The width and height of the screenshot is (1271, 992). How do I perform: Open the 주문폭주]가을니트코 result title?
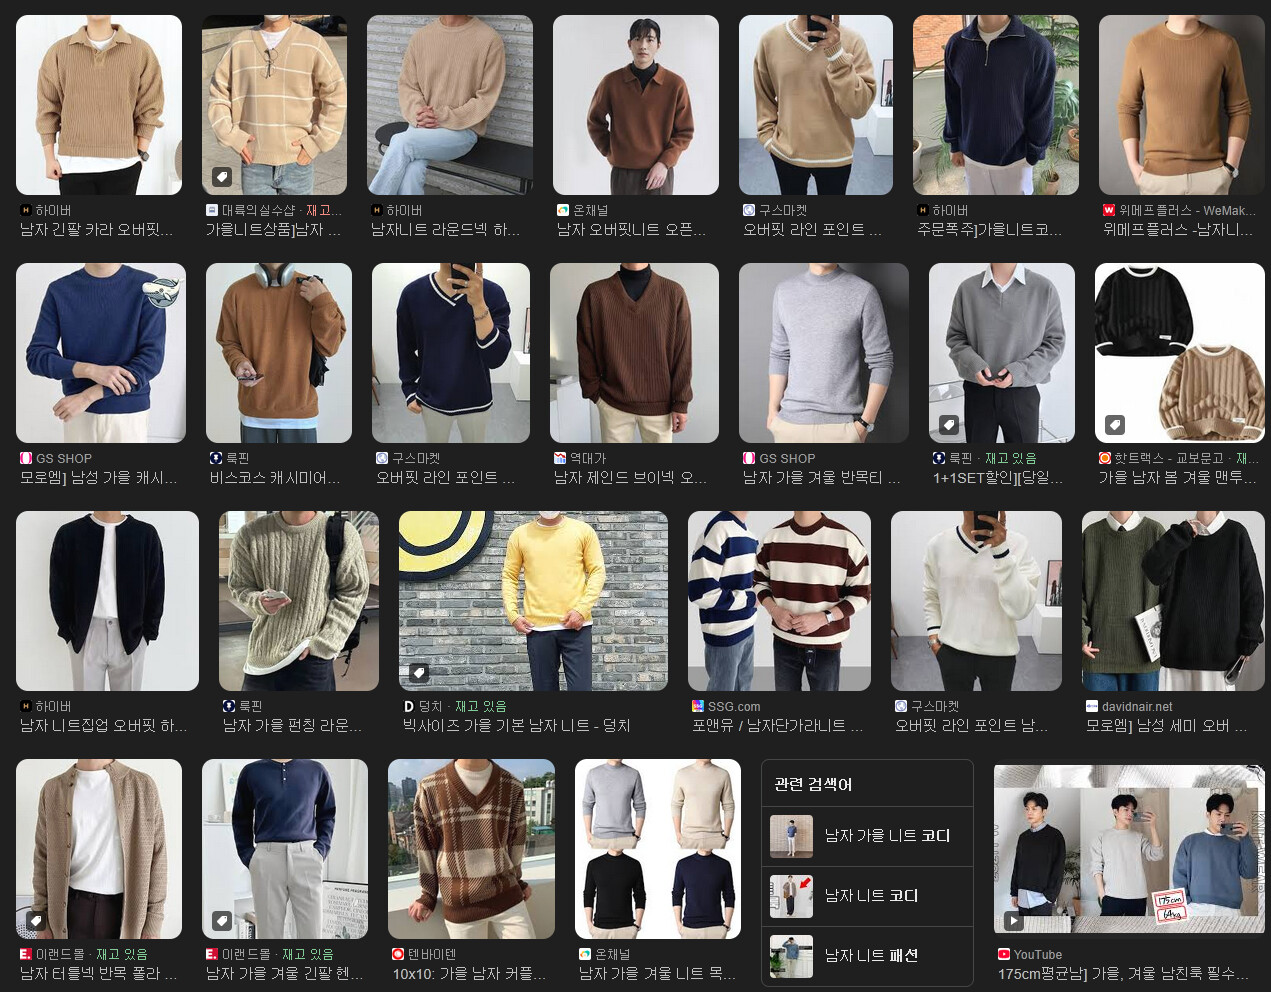pos(990,230)
